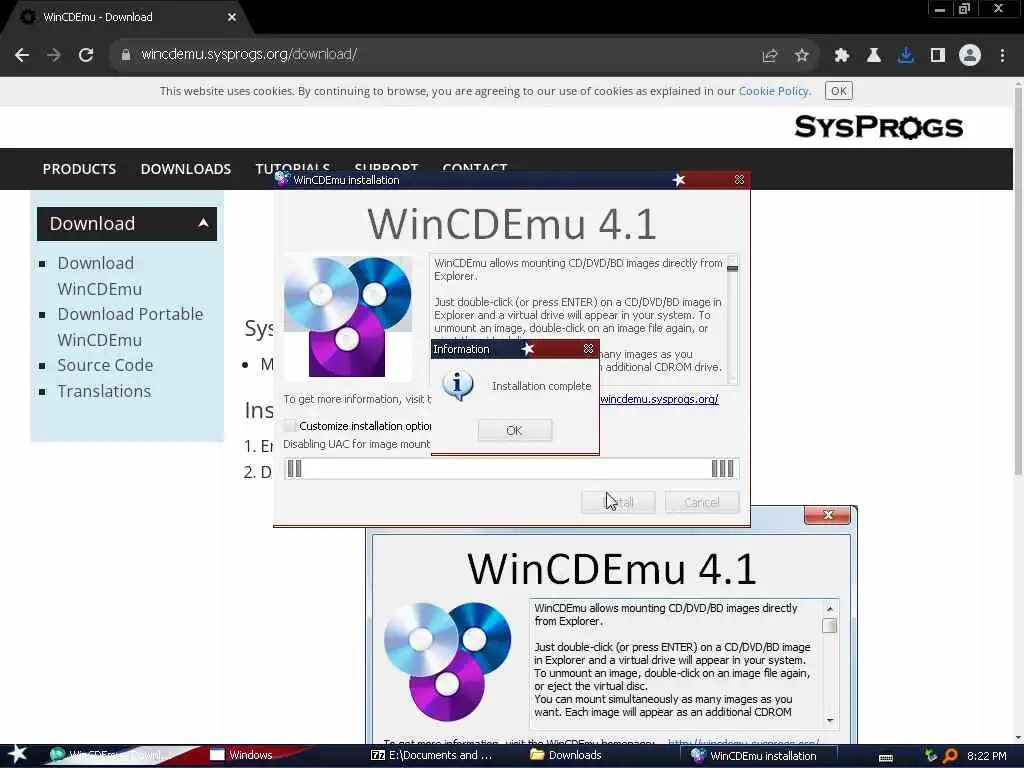The height and width of the screenshot is (768, 1024).
Task: Click Download WinCDEmu sidebar link
Action: point(99,276)
